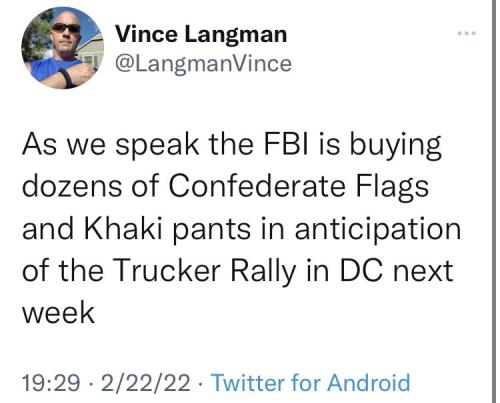Open Vince Langman's profile picture
Viewport: 500px width, 403px height.
tap(62, 48)
